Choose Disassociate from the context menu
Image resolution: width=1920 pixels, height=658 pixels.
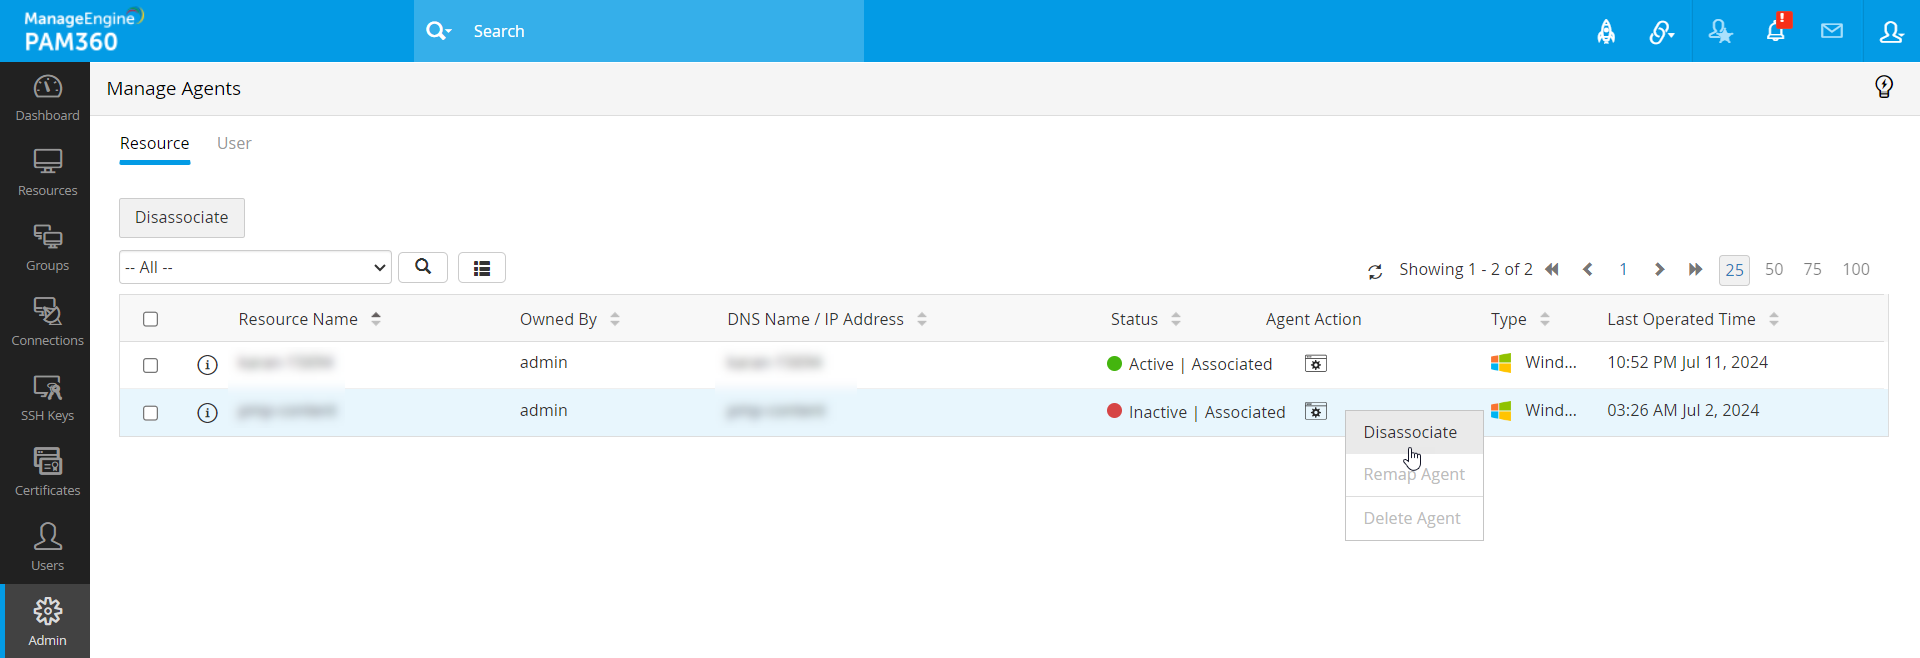tap(1414, 432)
